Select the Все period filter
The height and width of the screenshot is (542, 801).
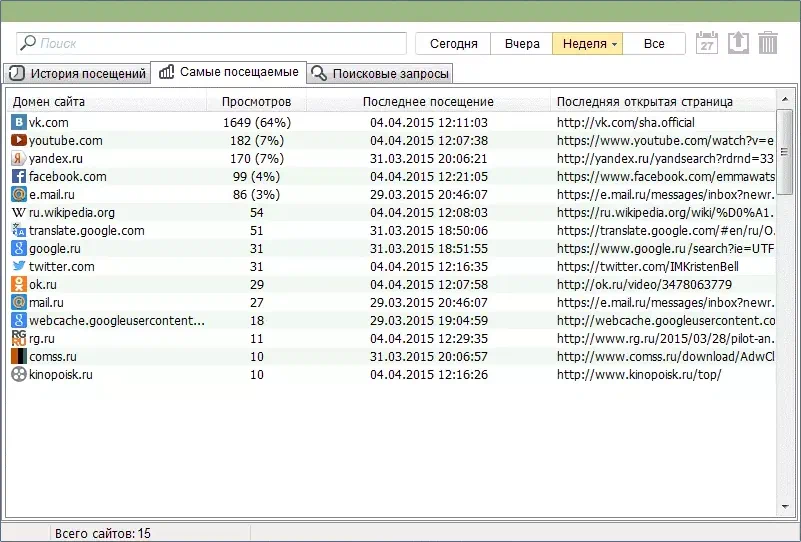point(654,44)
